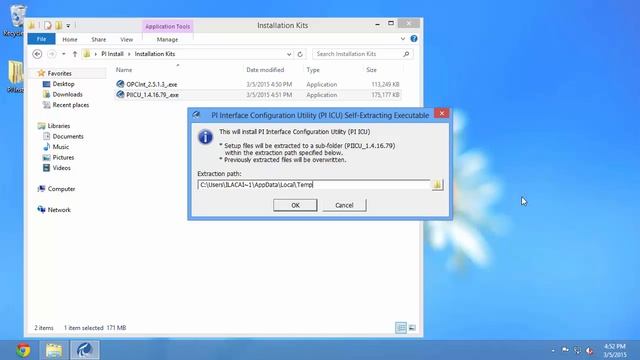Sort files by Size column
This screenshot has height=360, width=640.
tap(371, 70)
